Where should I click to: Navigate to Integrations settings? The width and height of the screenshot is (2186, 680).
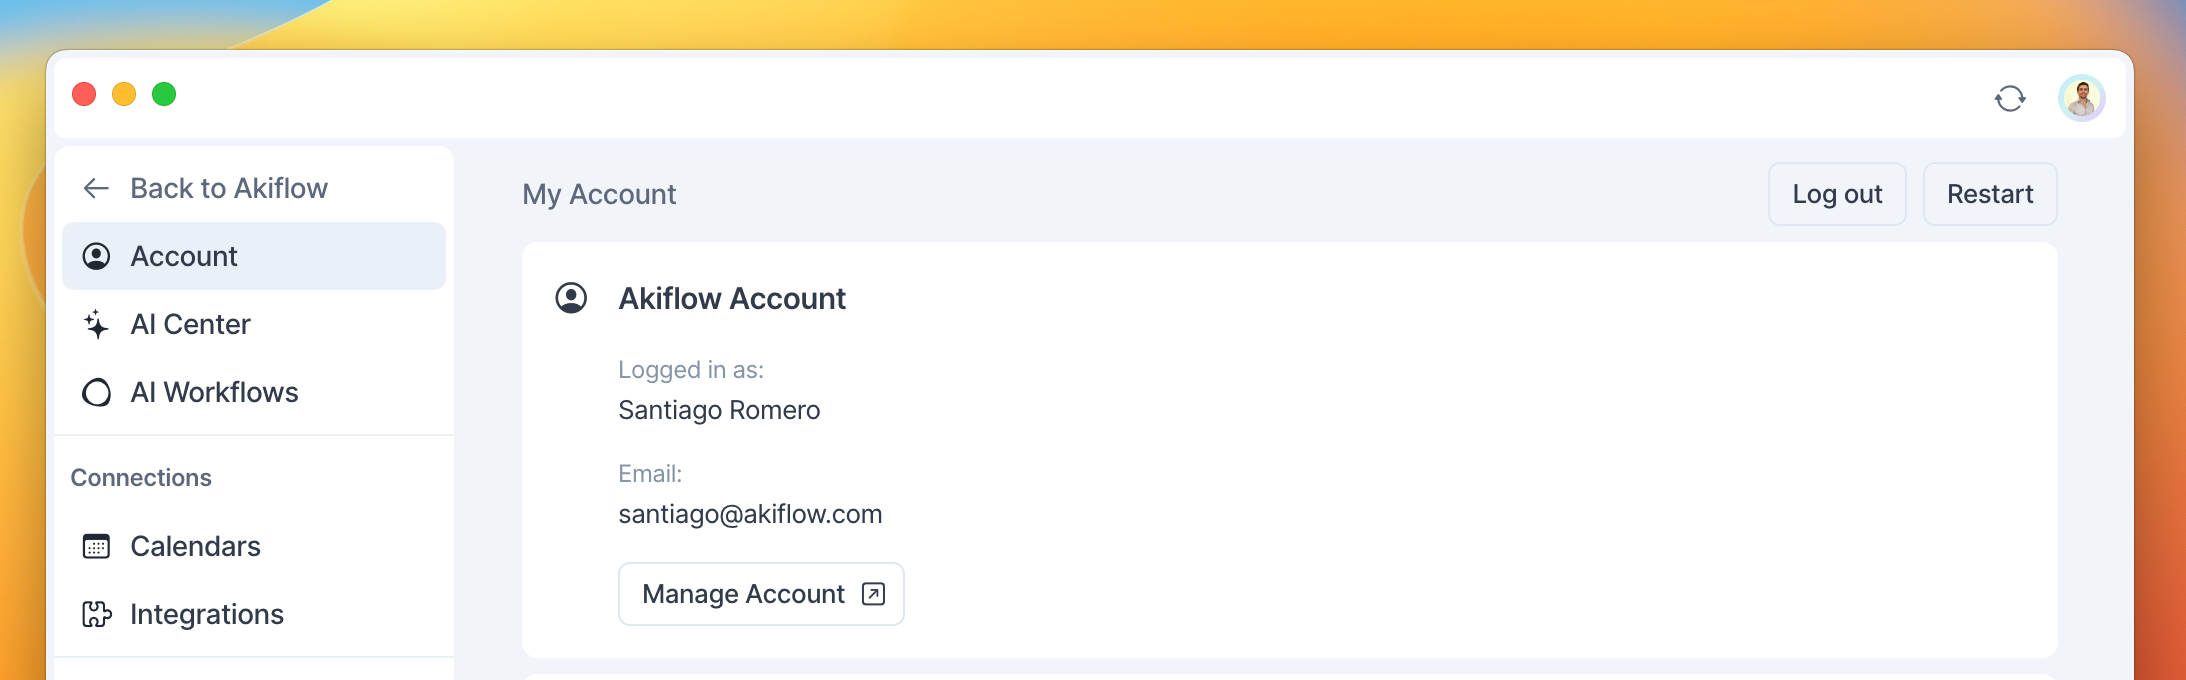[x=207, y=614]
